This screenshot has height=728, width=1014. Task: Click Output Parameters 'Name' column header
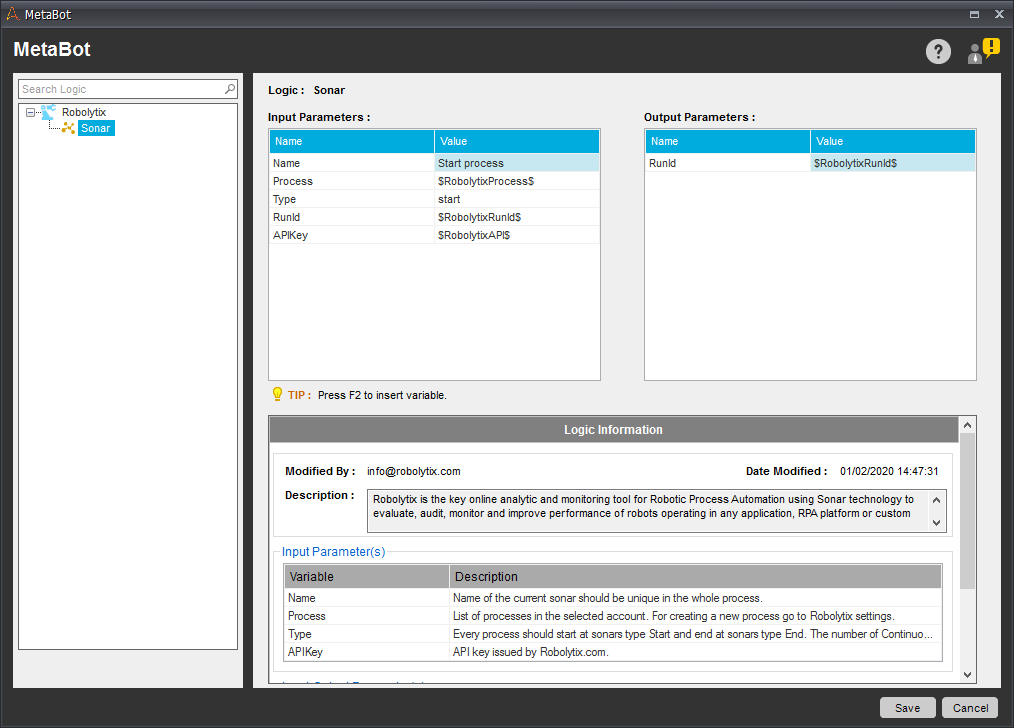click(x=728, y=141)
